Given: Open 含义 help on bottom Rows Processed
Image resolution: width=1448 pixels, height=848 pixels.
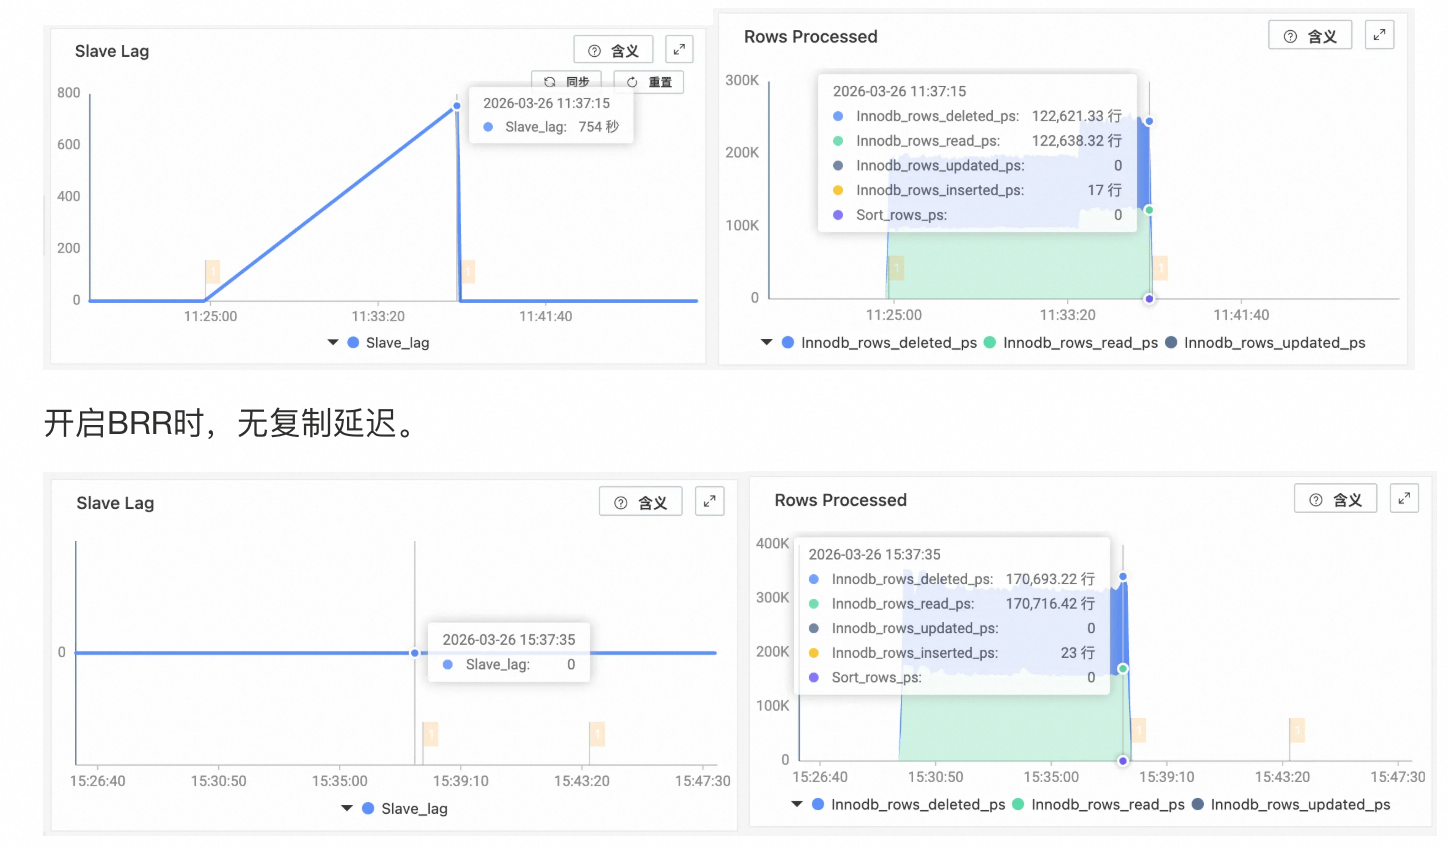Looking at the screenshot, I should [1335, 499].
